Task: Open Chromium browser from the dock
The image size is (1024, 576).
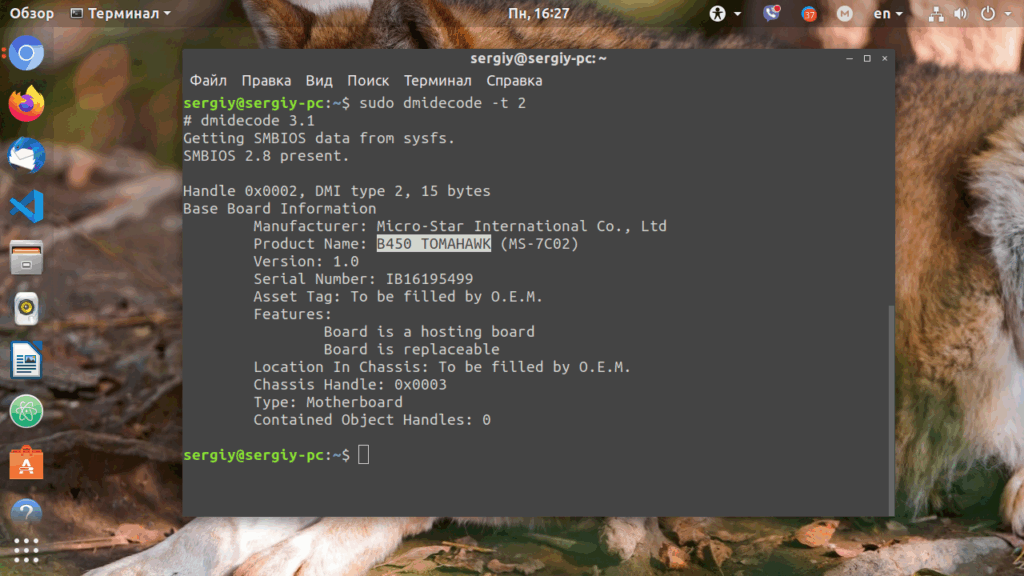Action: 26,53
